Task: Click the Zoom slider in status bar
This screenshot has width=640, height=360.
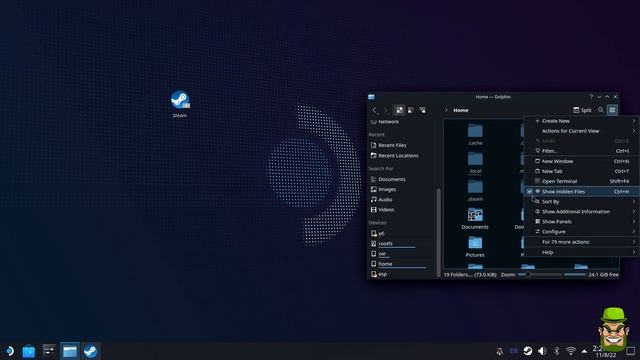Action: 539,275
